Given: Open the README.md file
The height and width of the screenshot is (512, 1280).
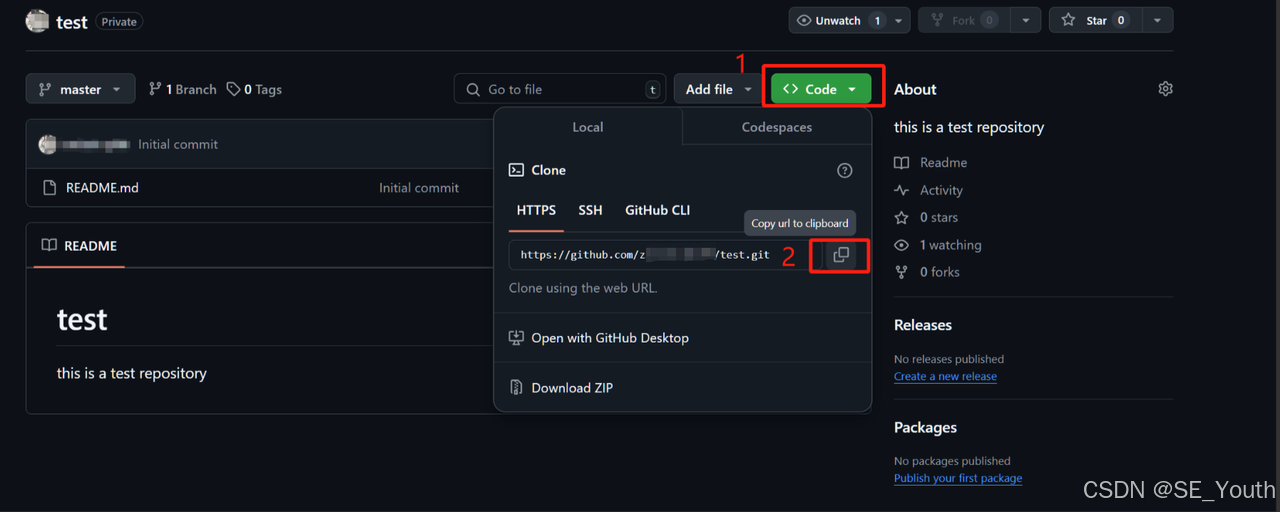Looking at the screenshot, I should tap(102, 187).
